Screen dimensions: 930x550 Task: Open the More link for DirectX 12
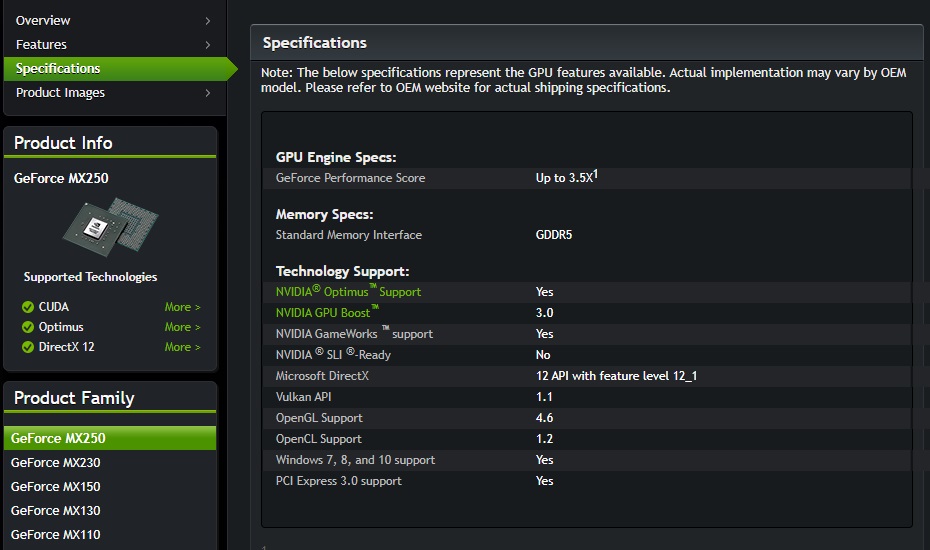pos(182,347)
